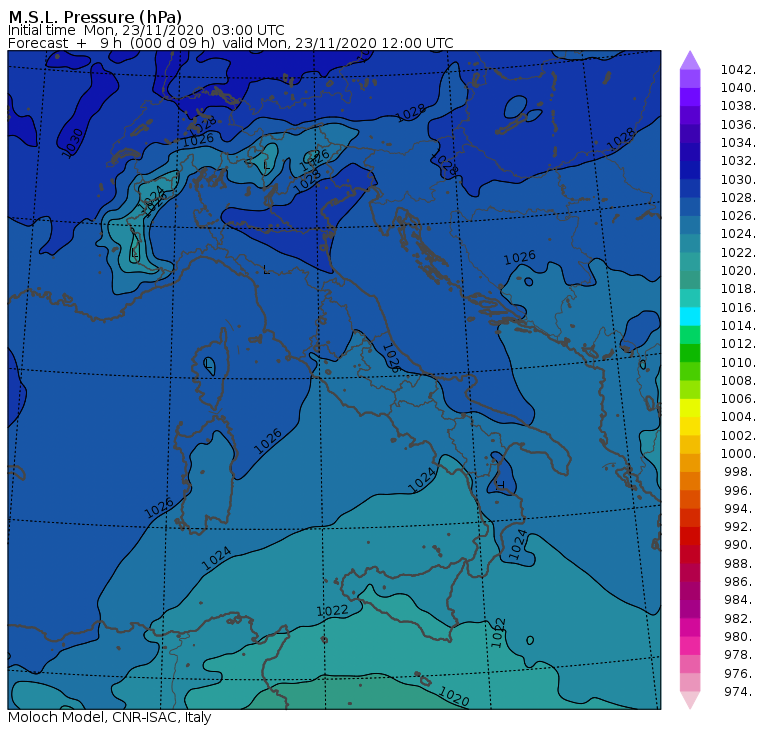The width and height of the screenshot is (760, 731).
Task: Click the legend value 1006.
Action: [x=738, y=399]
